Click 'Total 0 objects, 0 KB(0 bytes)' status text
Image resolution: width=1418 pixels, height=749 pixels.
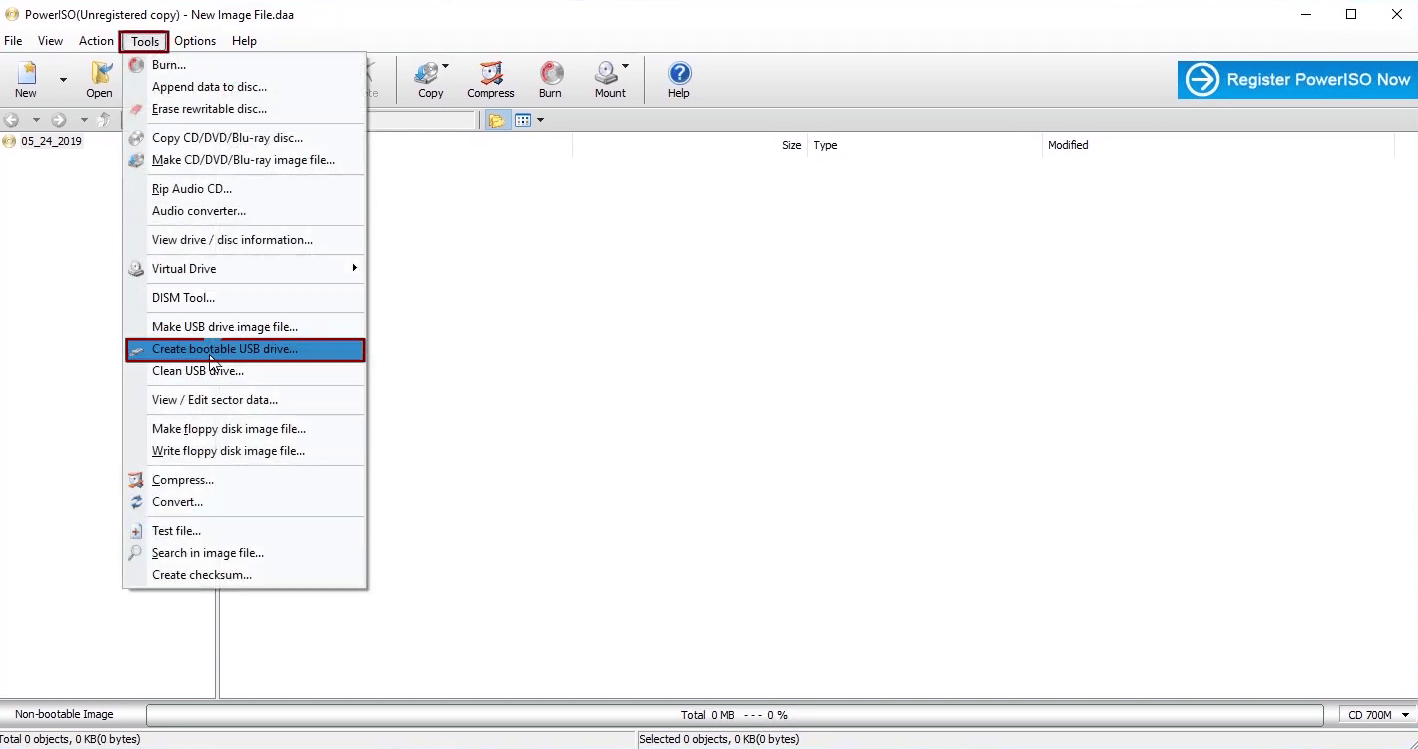click(x=70, y=739)
